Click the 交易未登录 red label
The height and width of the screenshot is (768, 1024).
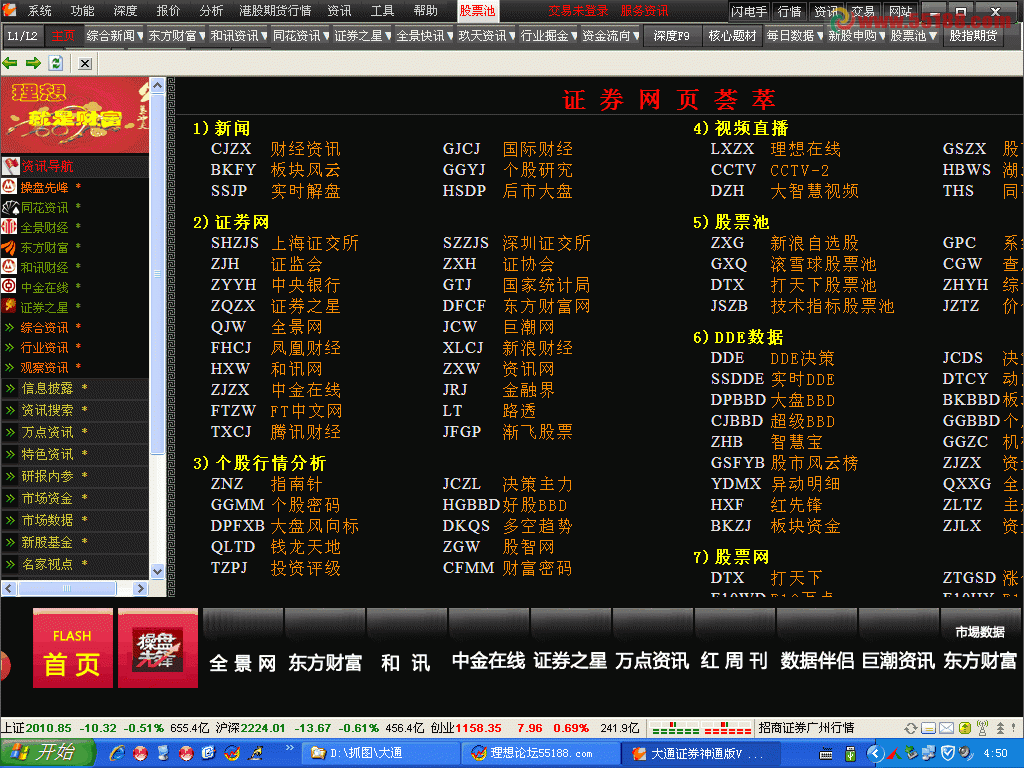coord(578,10)
